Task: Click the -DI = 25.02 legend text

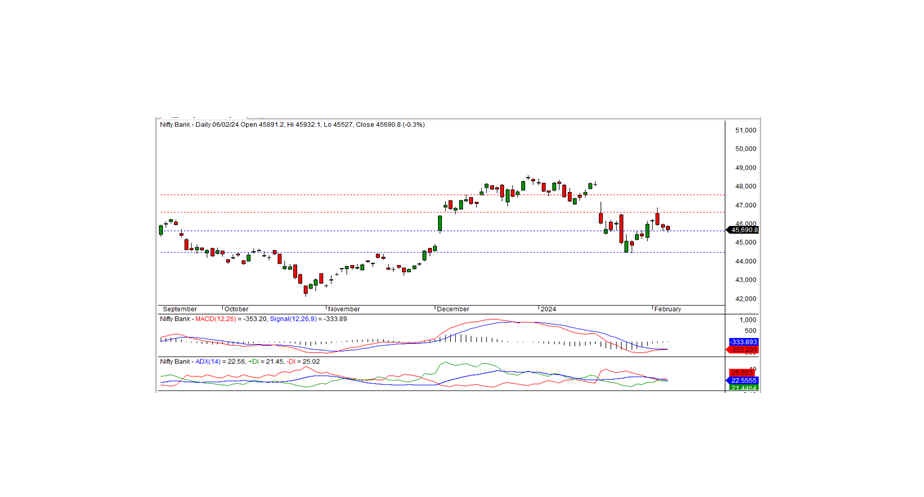Action: pyautogui.click(x=303, y=361)
